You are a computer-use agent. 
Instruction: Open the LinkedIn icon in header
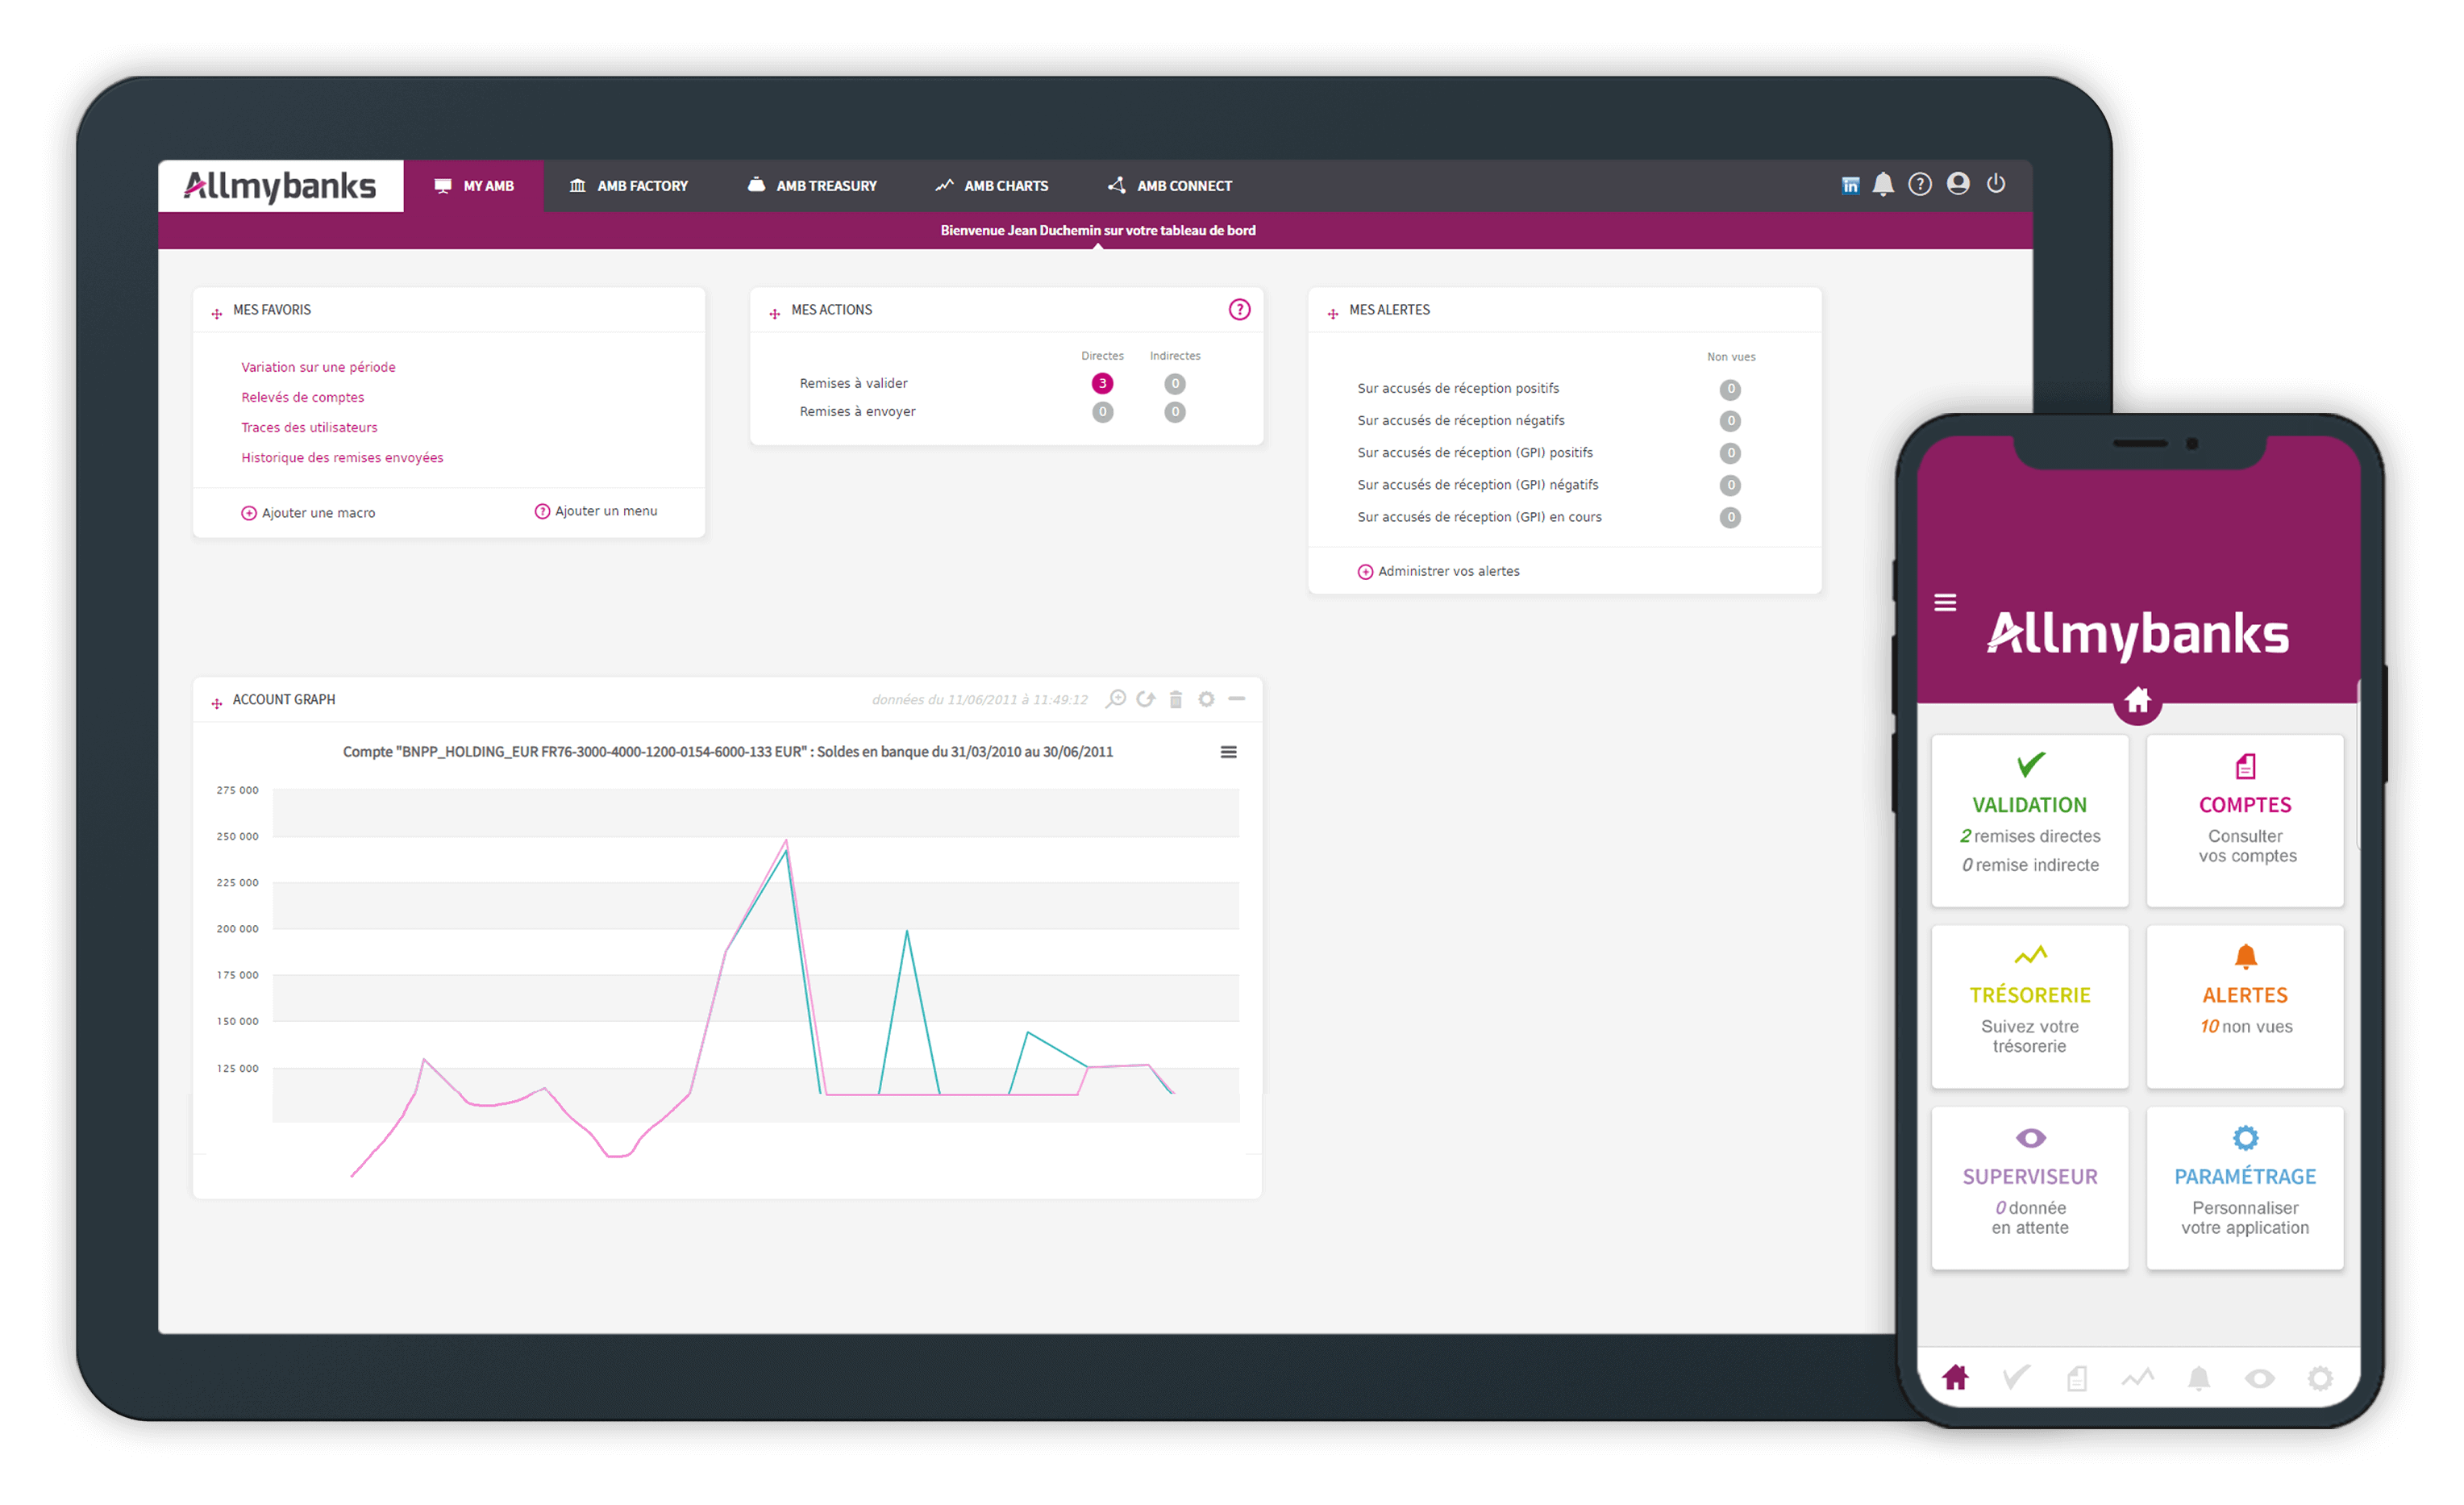pos(1850,185)
